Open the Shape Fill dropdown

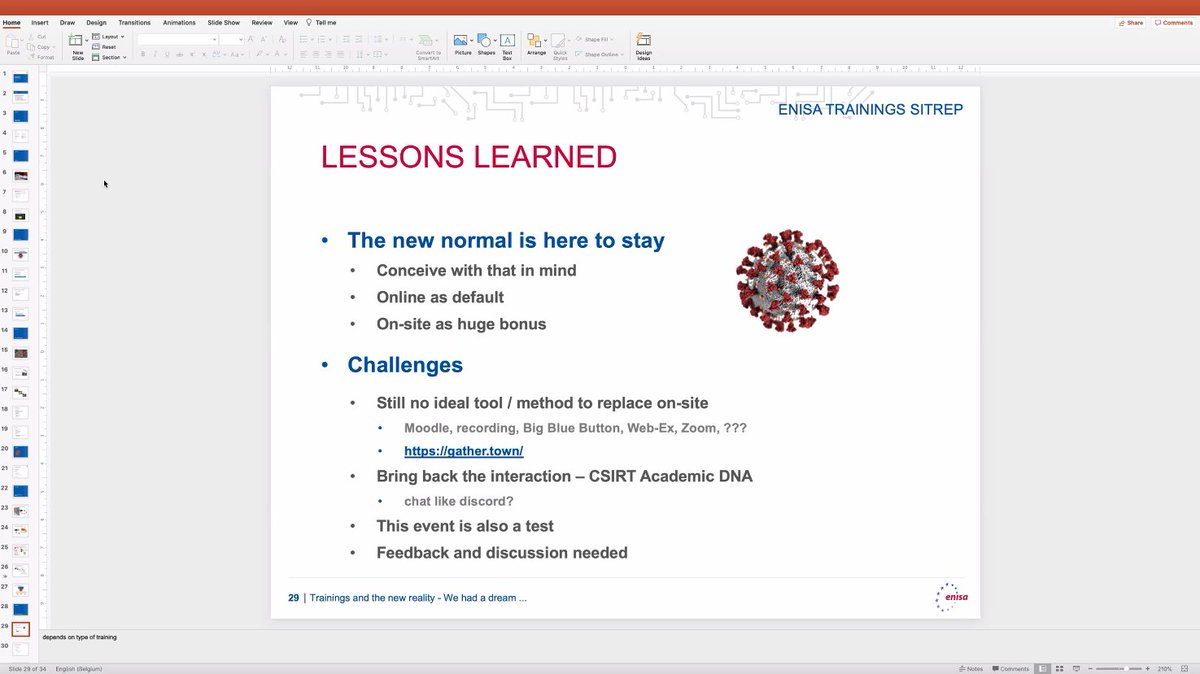[x=597, y=39]
